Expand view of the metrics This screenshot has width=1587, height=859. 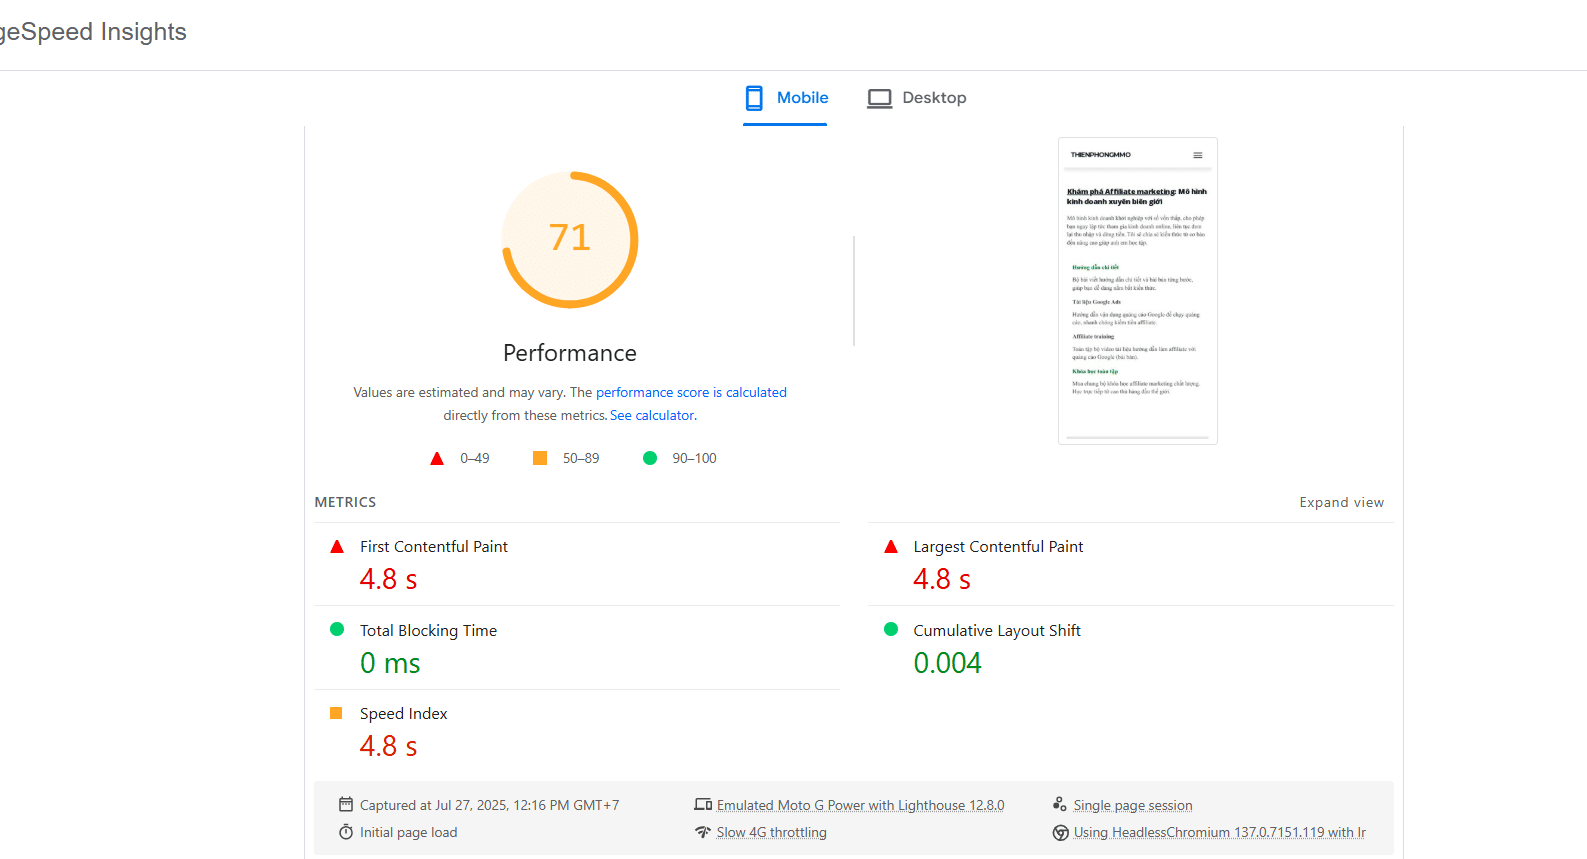pyautogui.click(x=1341, y=503)
